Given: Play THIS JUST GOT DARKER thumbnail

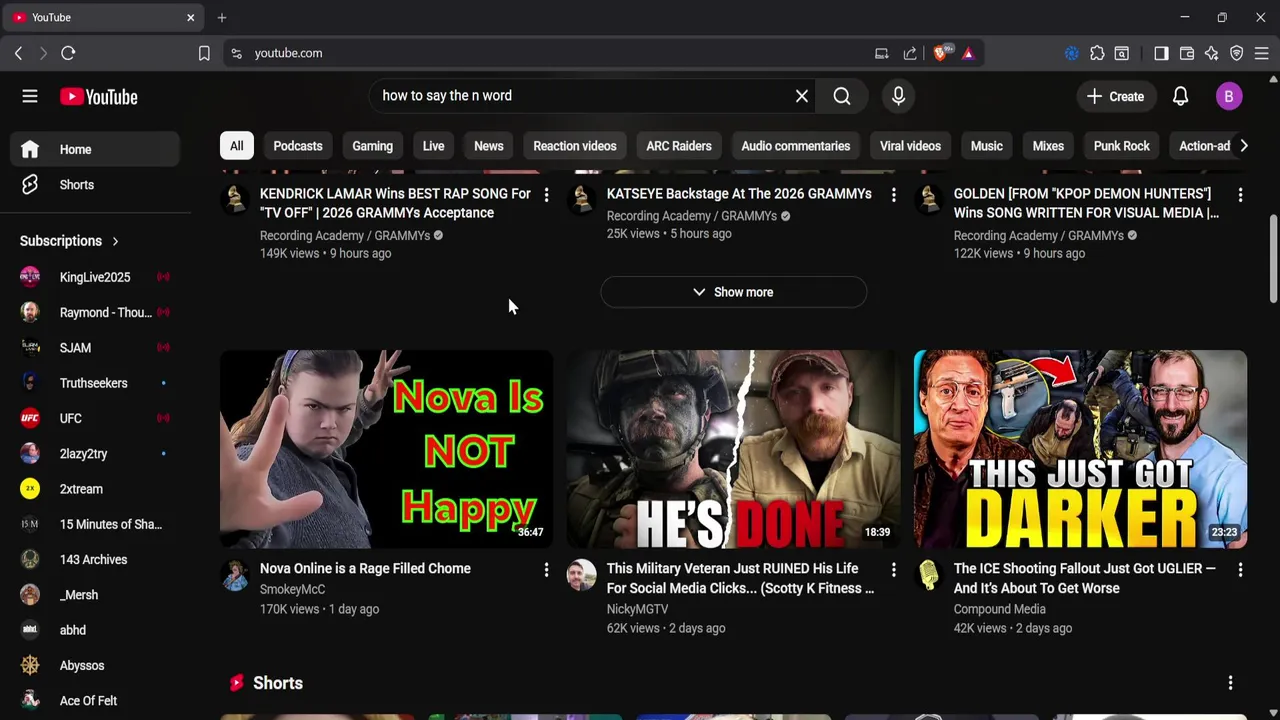Looking at the screenshot, I should click(1080, 449).
